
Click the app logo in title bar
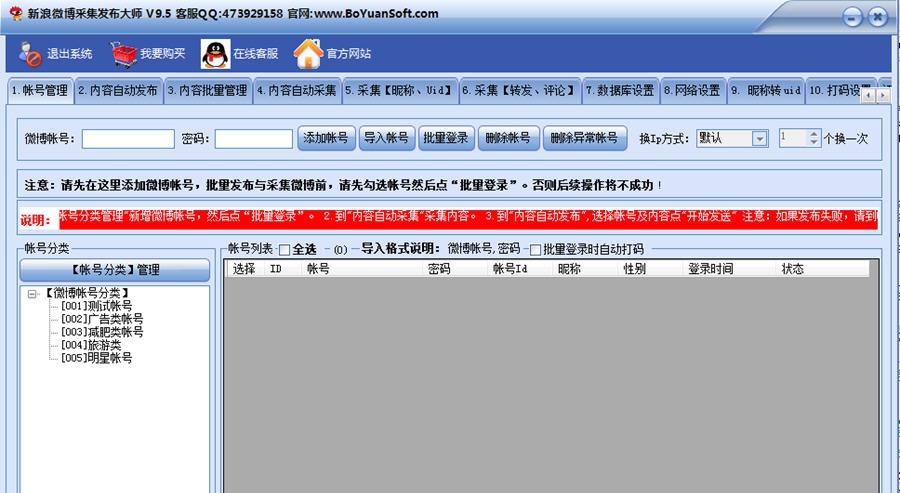pyautogui.click(x=16, y=14)
